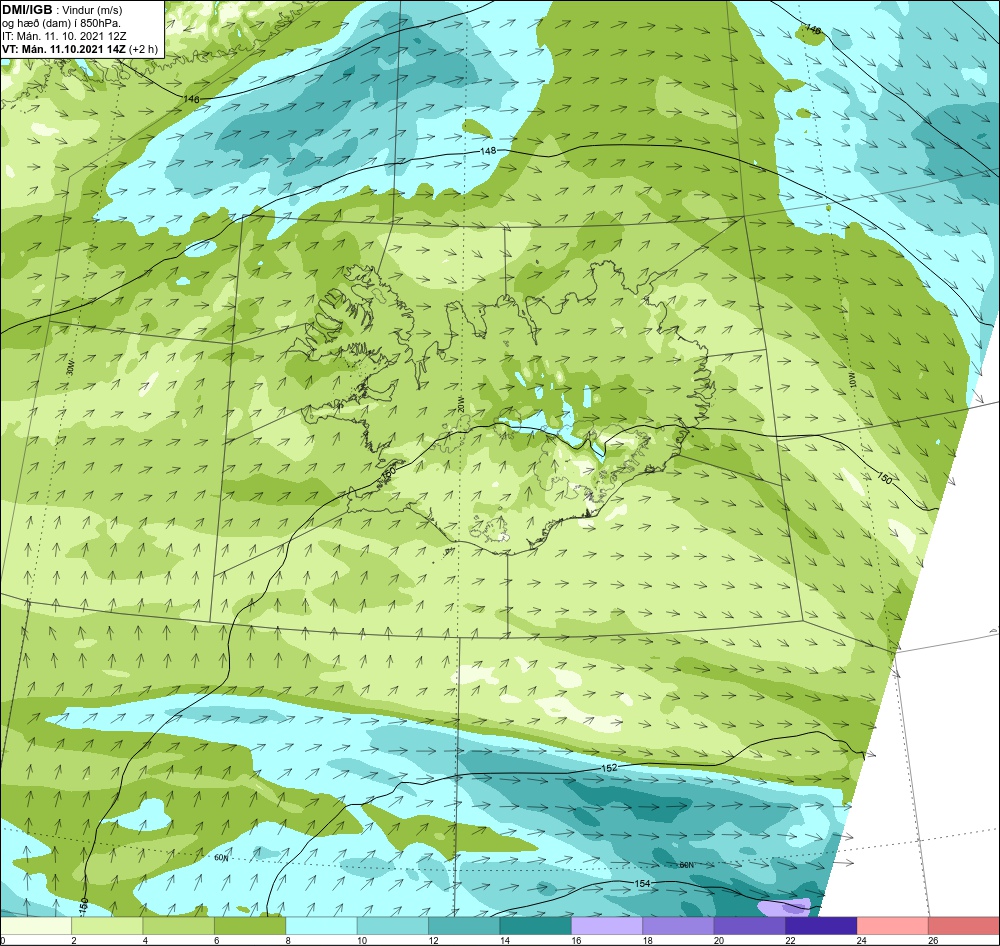
Task: Click the 0–2 m/s palest yellow legend swatch
Action: click(36, 926)
